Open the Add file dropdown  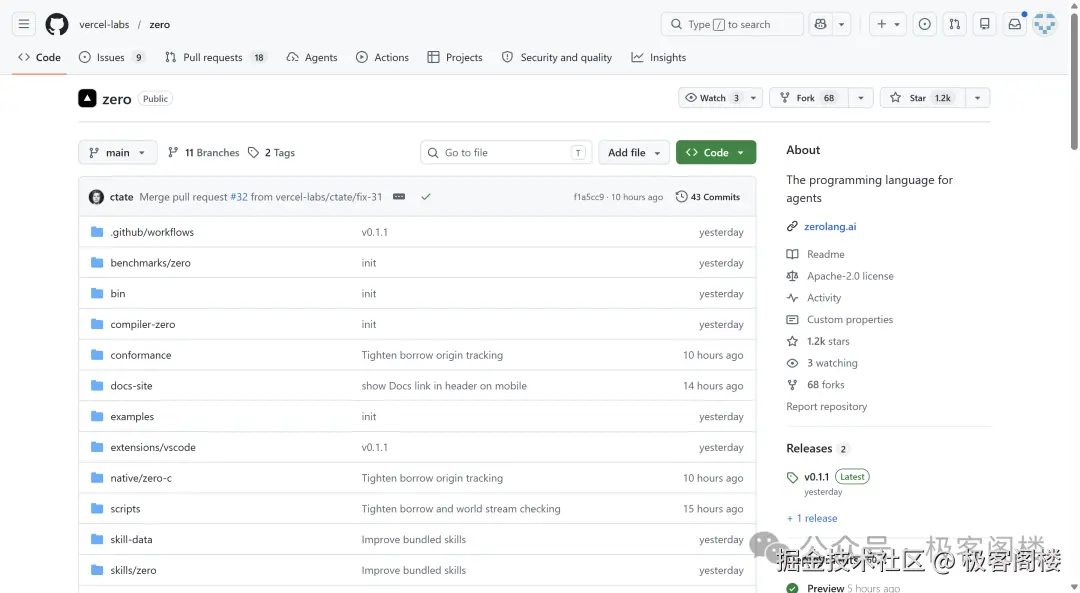point(634,152)
